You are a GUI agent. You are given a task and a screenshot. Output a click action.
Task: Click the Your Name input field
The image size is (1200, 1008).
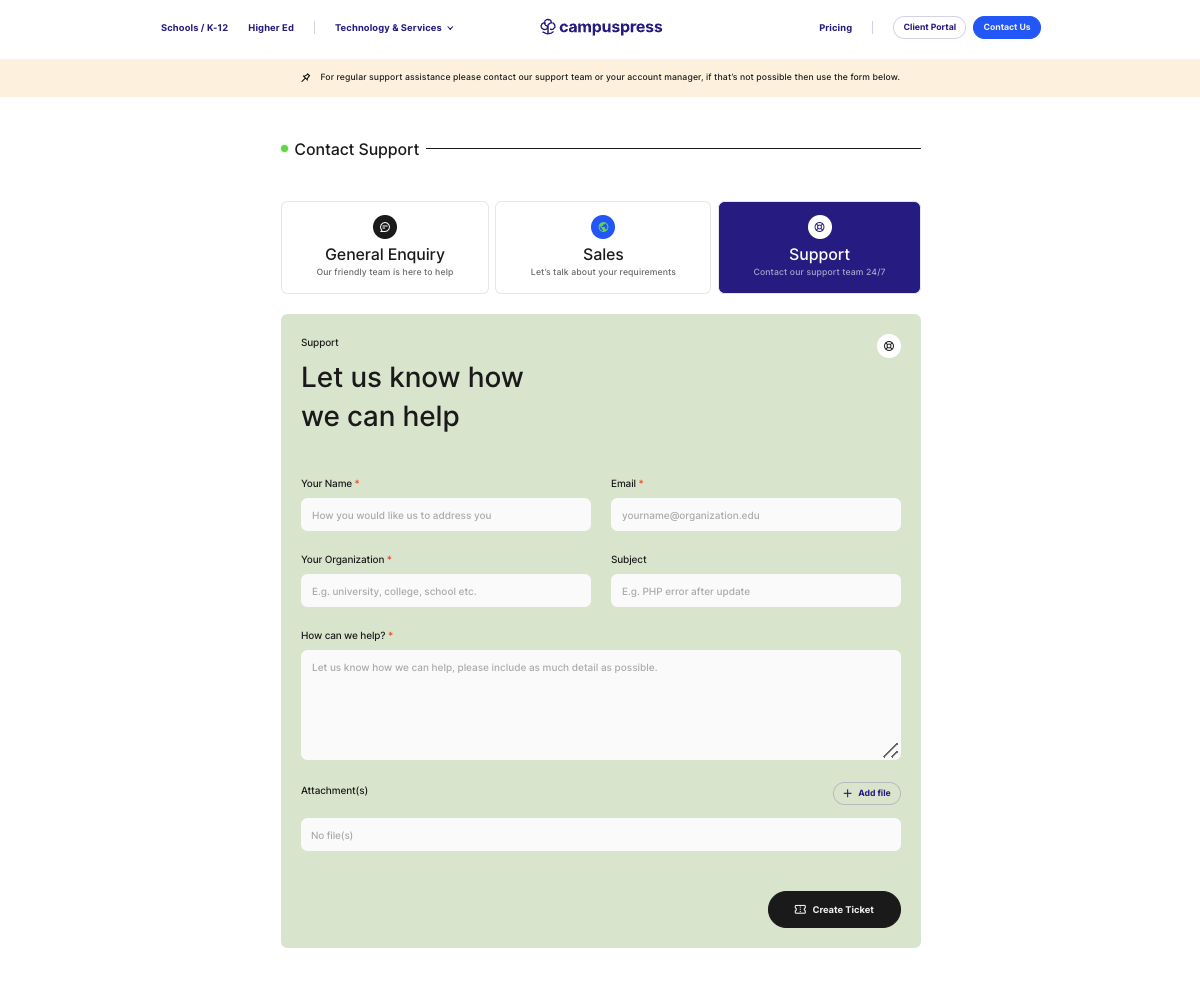tap(445, 514)
